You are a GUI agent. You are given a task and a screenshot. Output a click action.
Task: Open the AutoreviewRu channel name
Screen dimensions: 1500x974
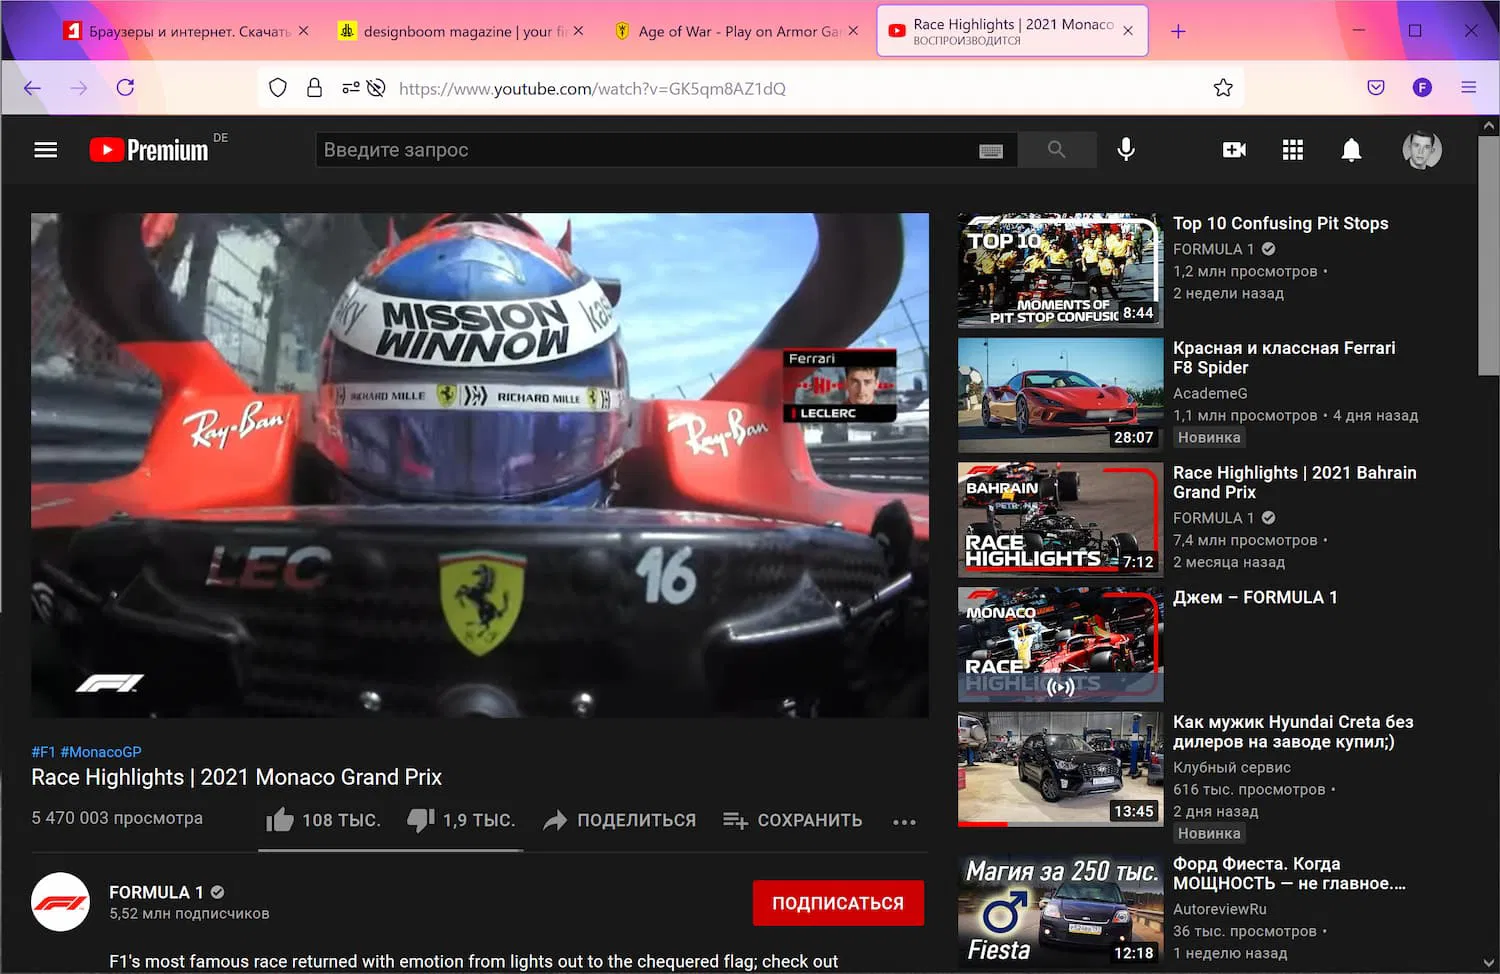[1220, 909]
